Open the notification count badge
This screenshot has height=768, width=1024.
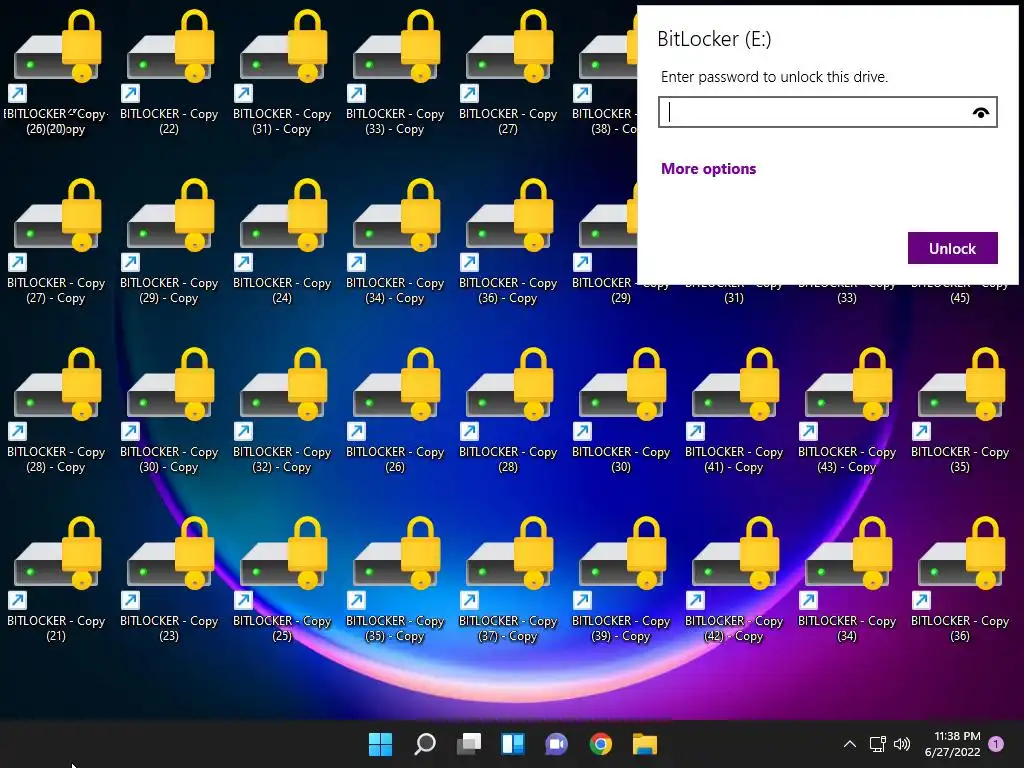[x=996, y=744]
